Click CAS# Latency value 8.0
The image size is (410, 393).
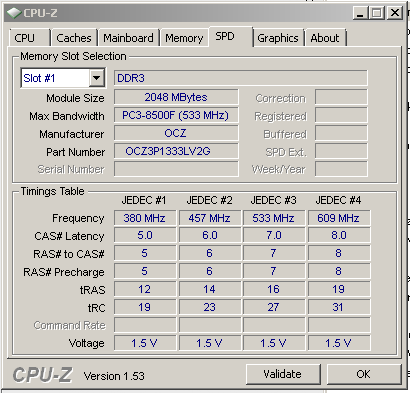339,235
